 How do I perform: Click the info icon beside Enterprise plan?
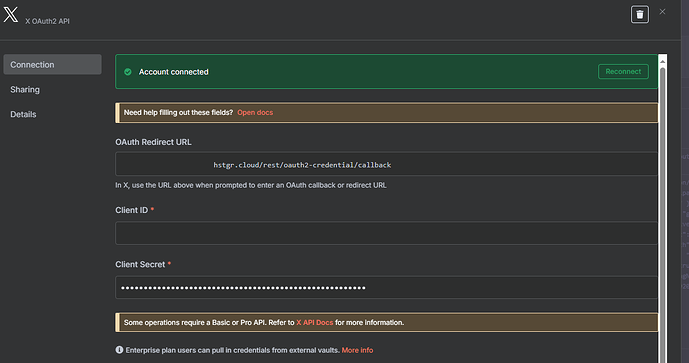tap(119, 350)
